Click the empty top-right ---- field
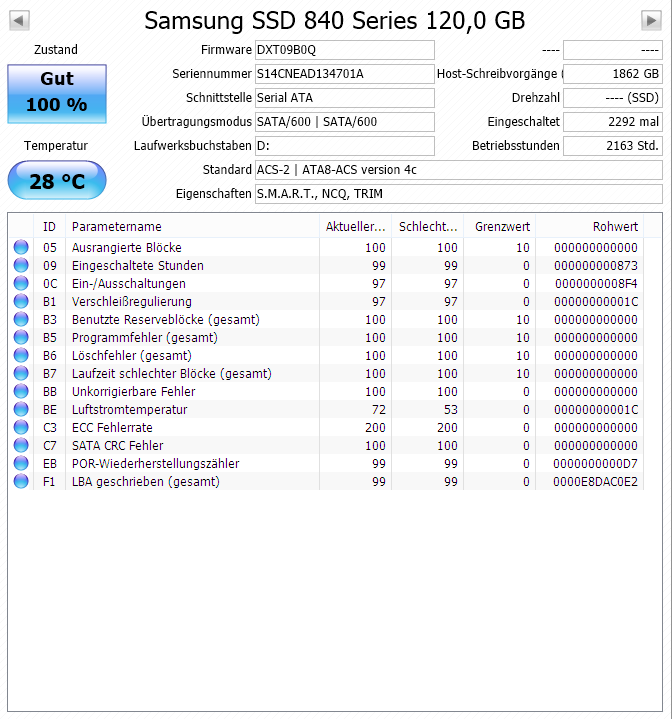Viewport: 672px width, 719px height. (613, 50)
